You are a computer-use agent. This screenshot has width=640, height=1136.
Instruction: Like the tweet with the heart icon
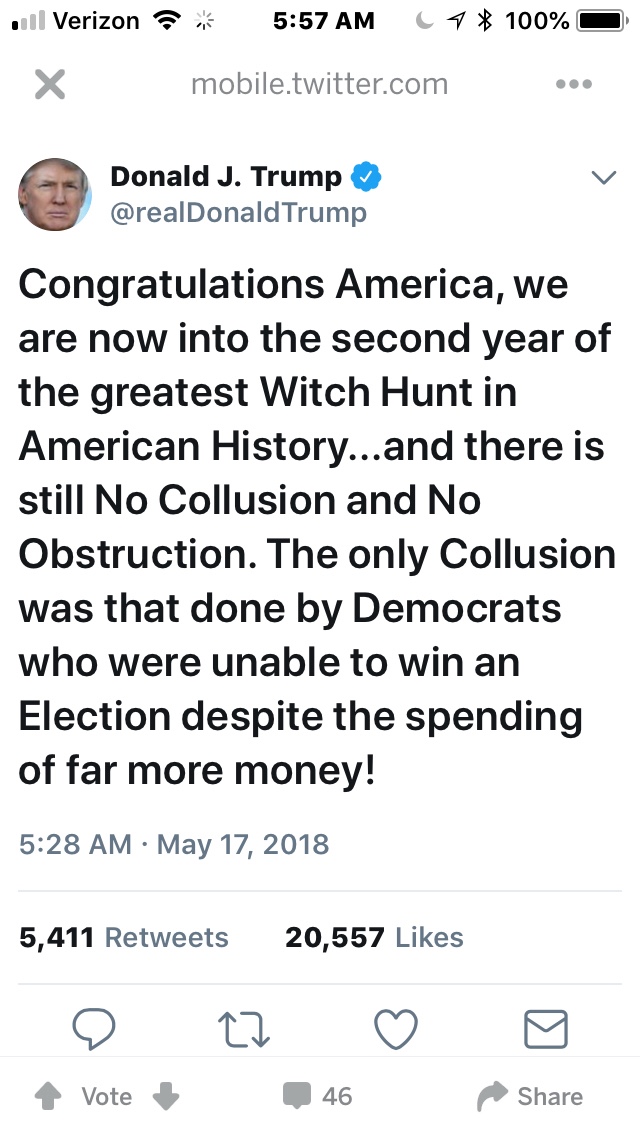point(395,1028)
